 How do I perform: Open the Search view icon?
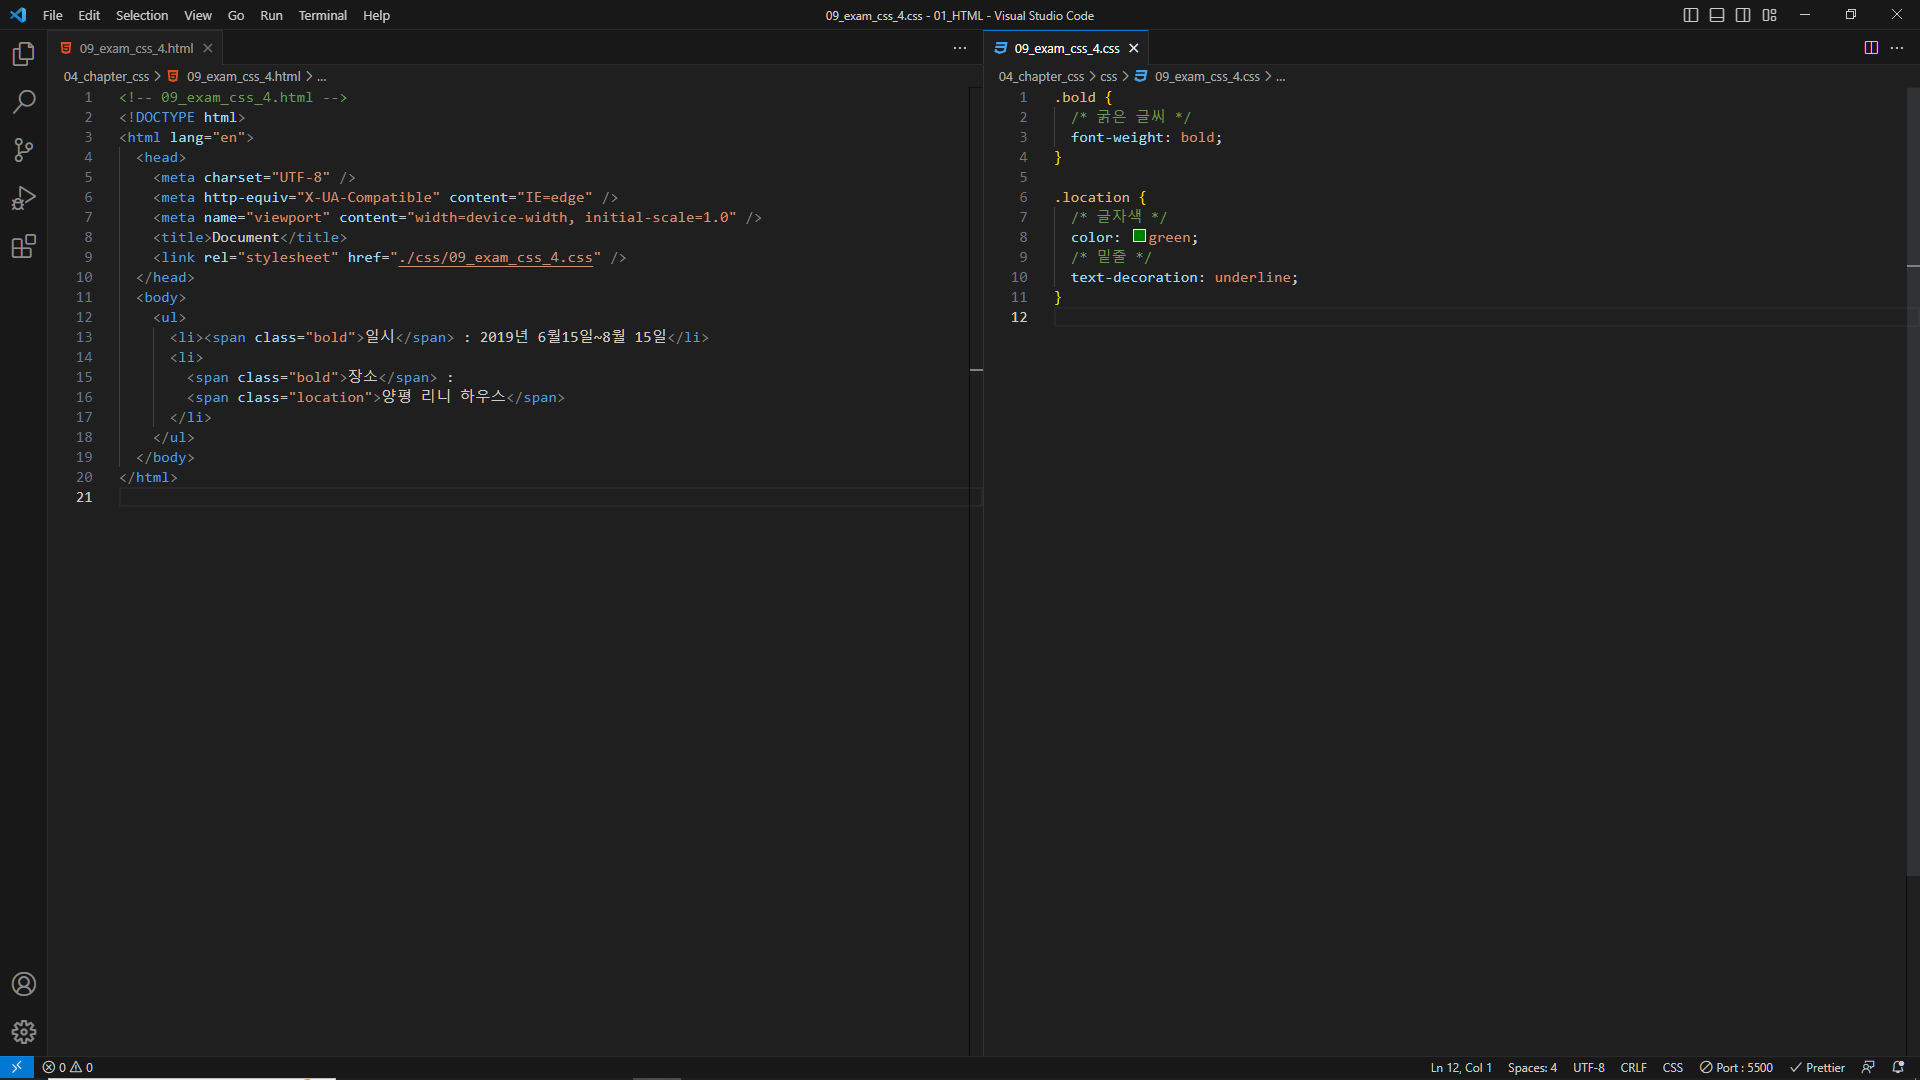[23, 102]
